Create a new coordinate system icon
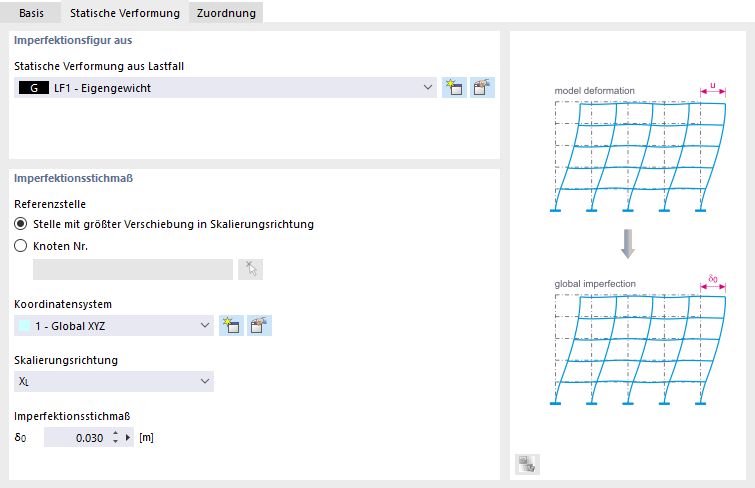 point(232,325)
